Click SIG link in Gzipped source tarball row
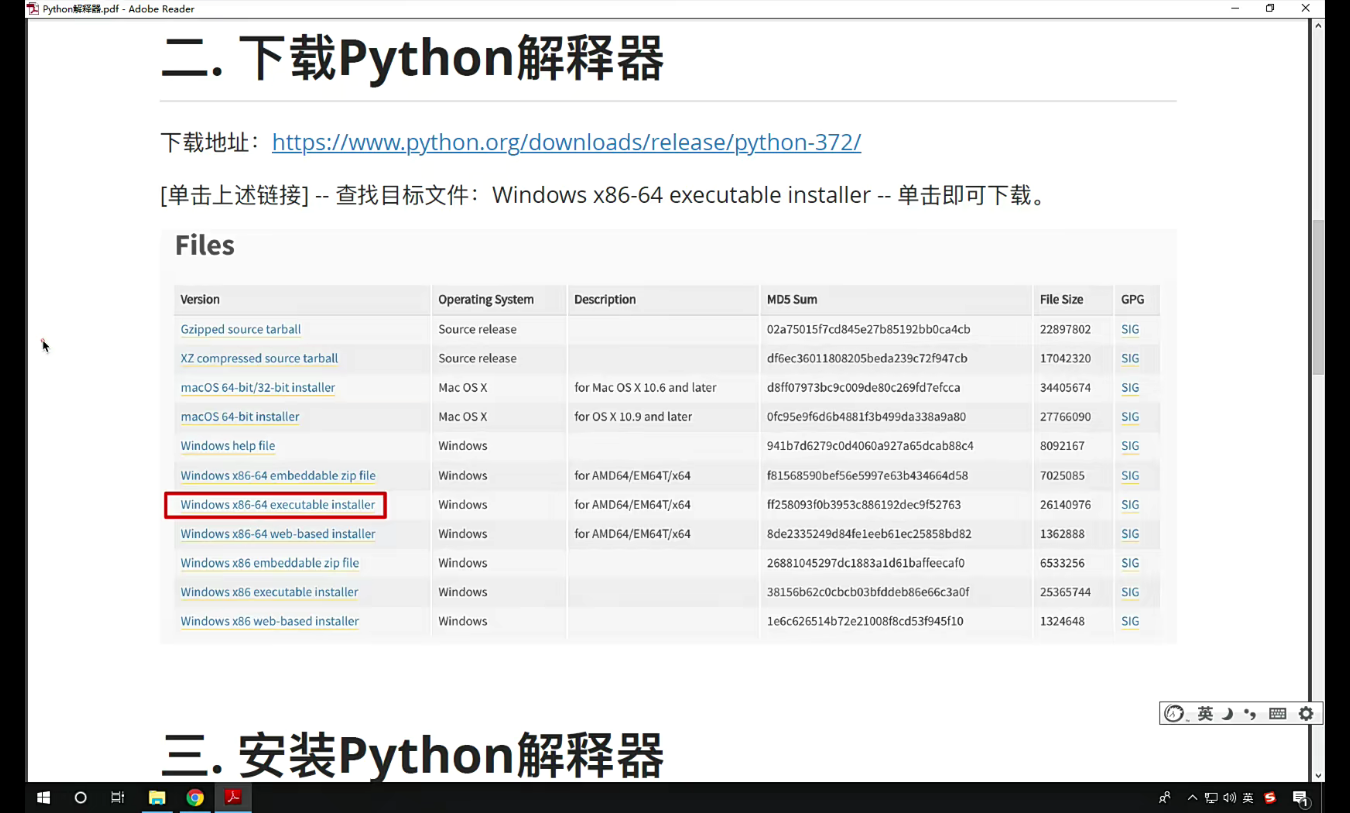This screenshot has width=1350, height=813. [x=1130, y=329]
